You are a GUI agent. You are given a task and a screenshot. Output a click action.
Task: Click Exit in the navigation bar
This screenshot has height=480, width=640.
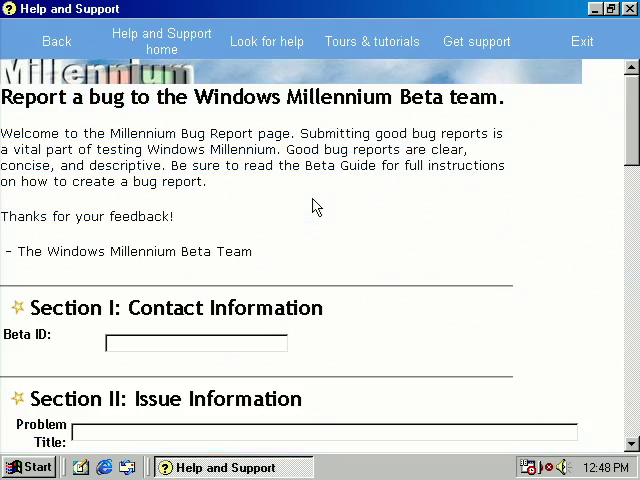tap(582, 41)
